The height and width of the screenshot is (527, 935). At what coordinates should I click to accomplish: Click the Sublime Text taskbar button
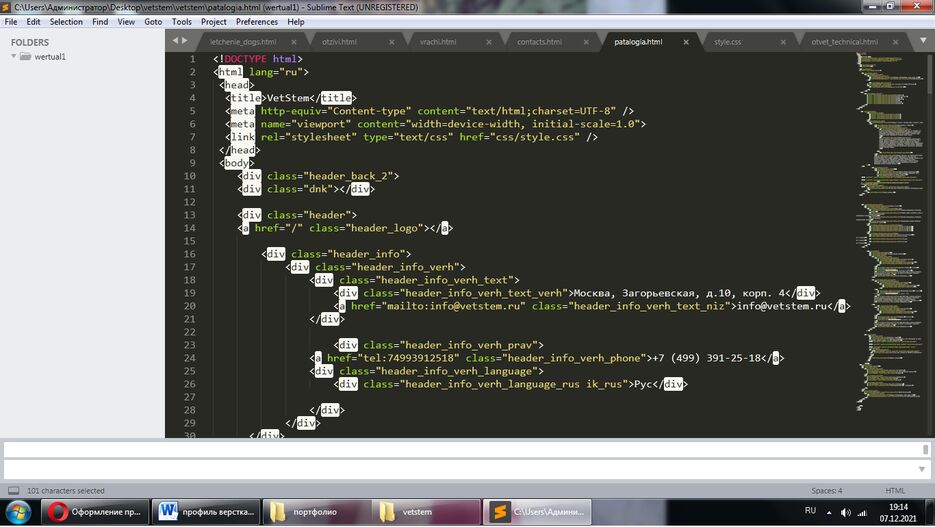(x=537, y=512)
